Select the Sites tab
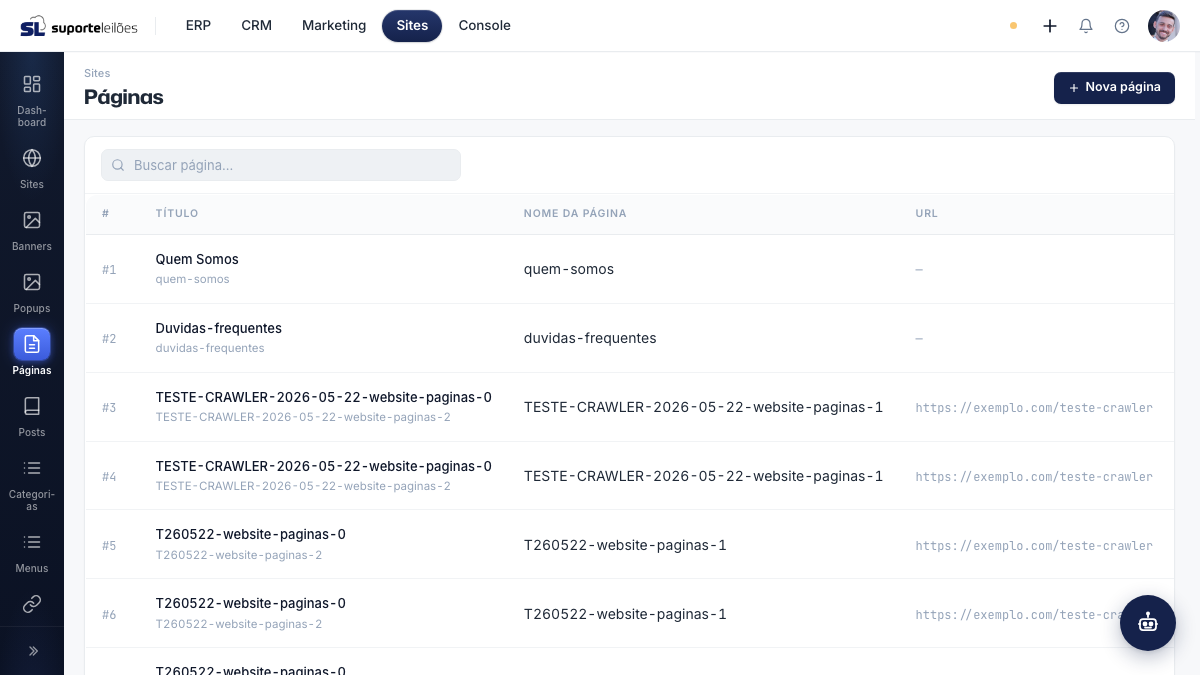 point(412,26)
